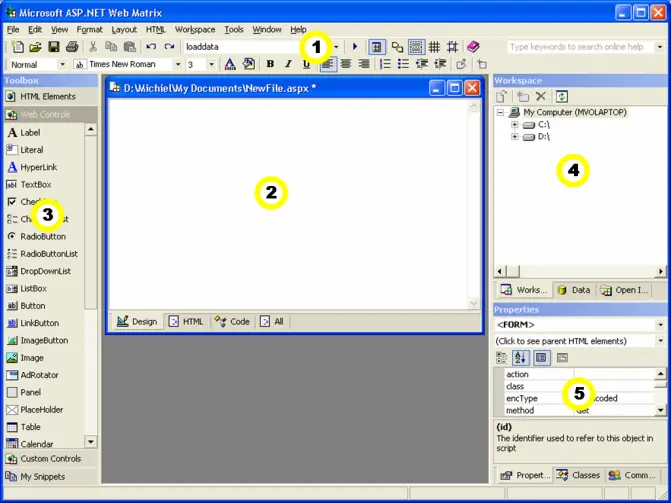Toggle the grid display icon
This screenshot has width=671, height=503.
(x=434, y=47)
